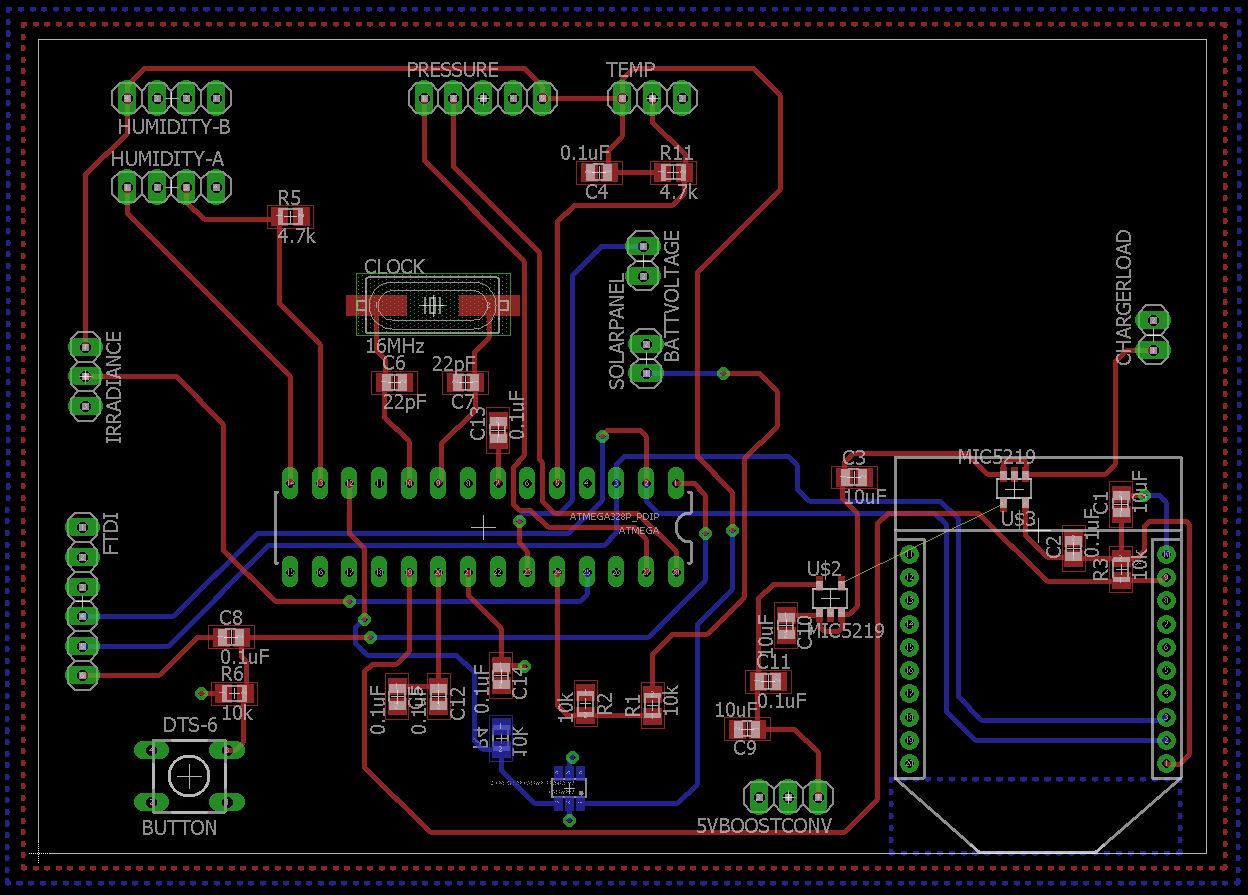Select the C8 0.1uF capacitor
Image resolution: width=1248 pixels, height=895 pixels.
coord(231,637)
